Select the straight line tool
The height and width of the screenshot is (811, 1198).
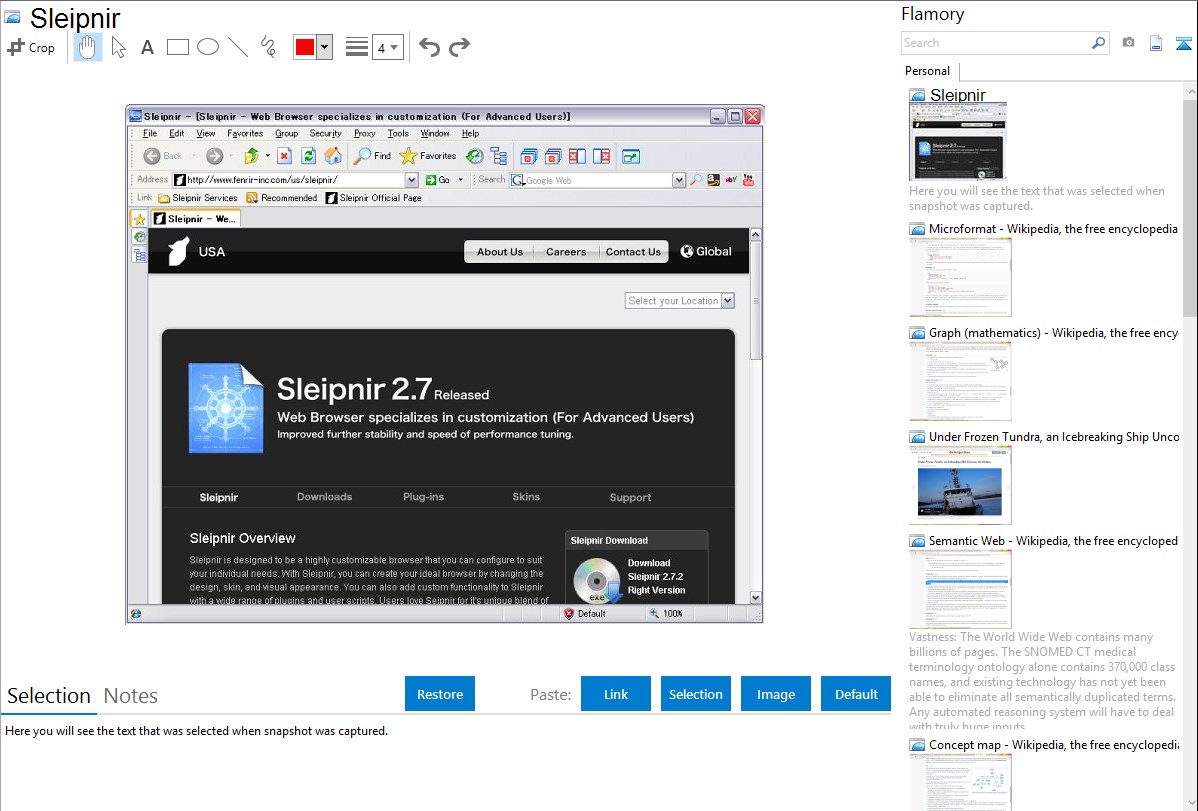point(238,47)
